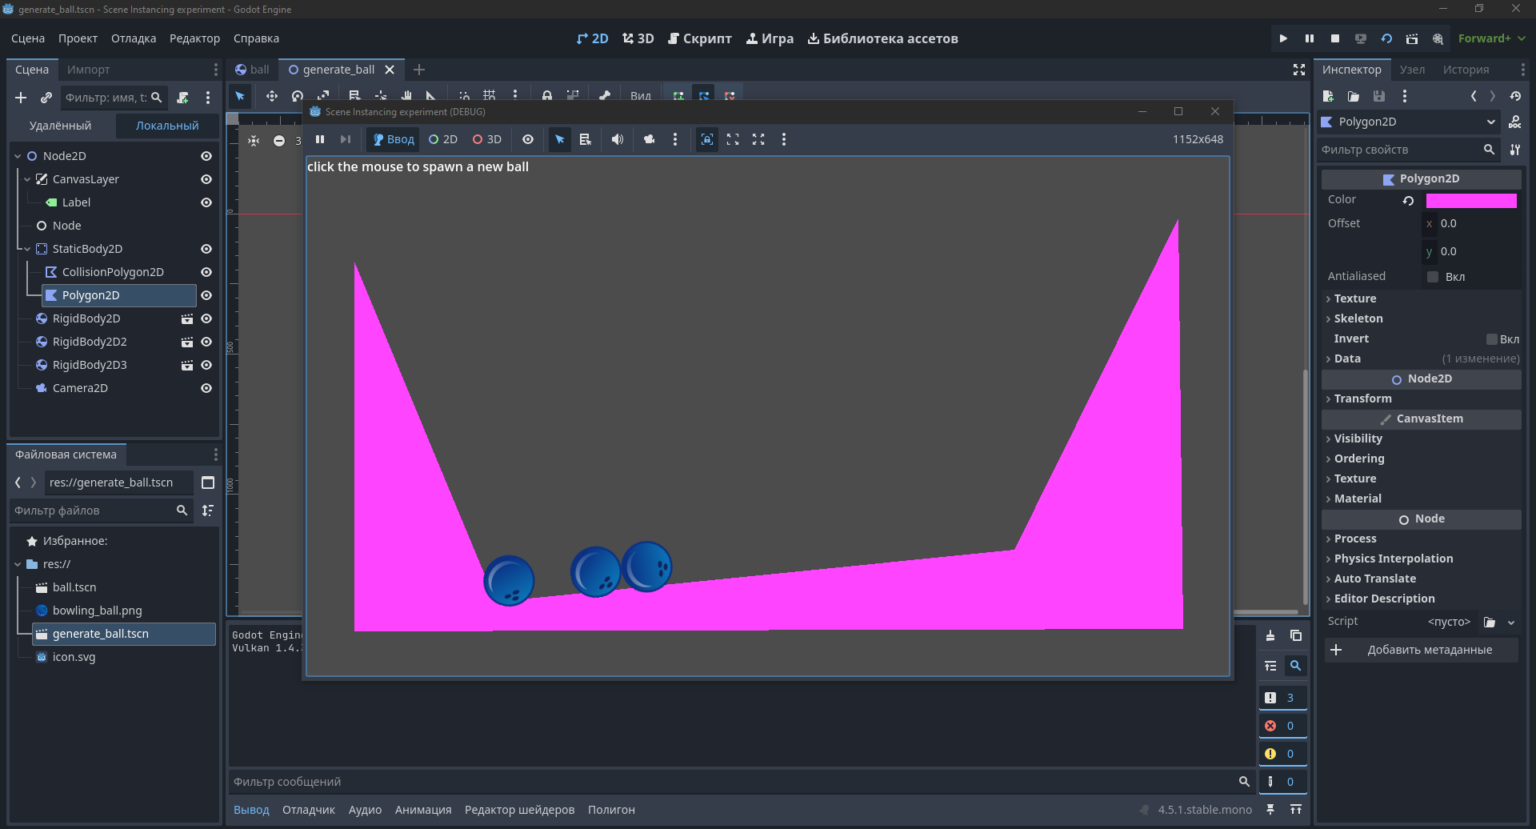Viewport: 1536px width, 829px height.
Task: Toggle the warnings filter in output
Action: [1282, 754]
